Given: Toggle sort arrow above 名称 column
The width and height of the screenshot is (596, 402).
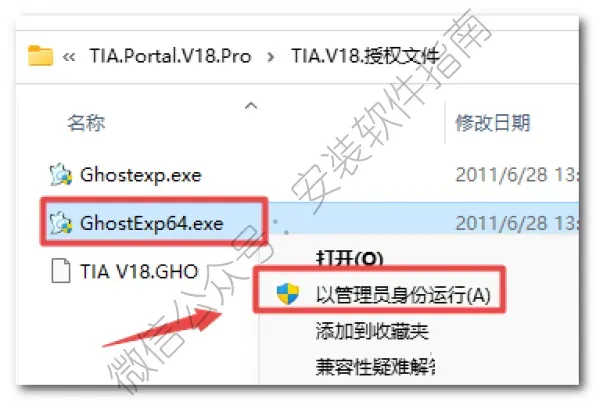Looking at the screenshot, I should pos(251,105).
